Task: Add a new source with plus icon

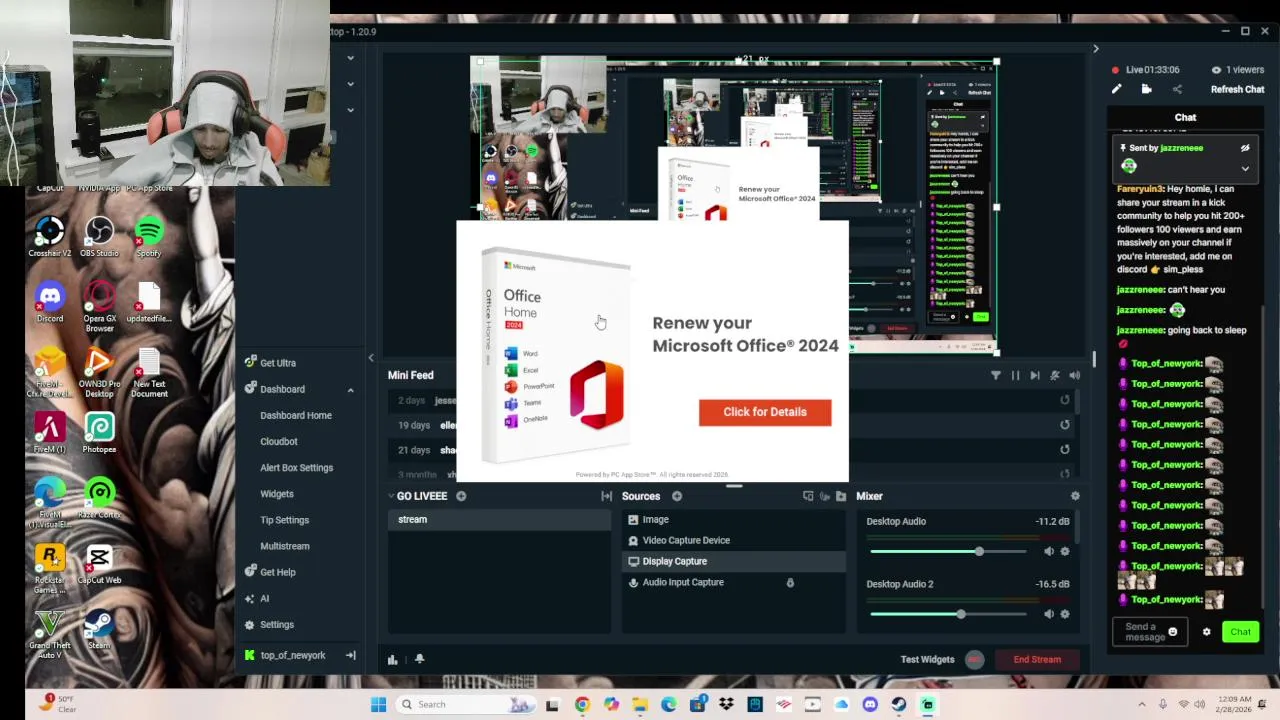Action: (x=677, y=496)
